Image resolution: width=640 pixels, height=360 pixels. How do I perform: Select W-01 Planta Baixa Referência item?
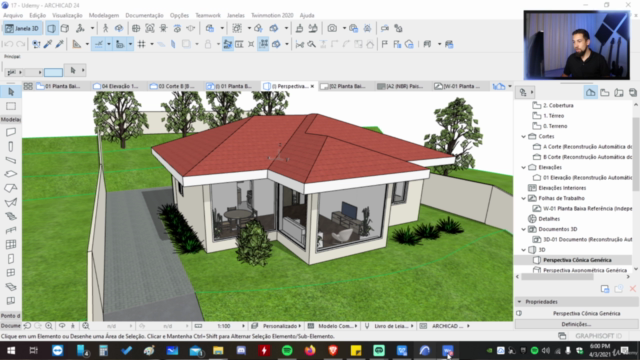pos(587,209)
